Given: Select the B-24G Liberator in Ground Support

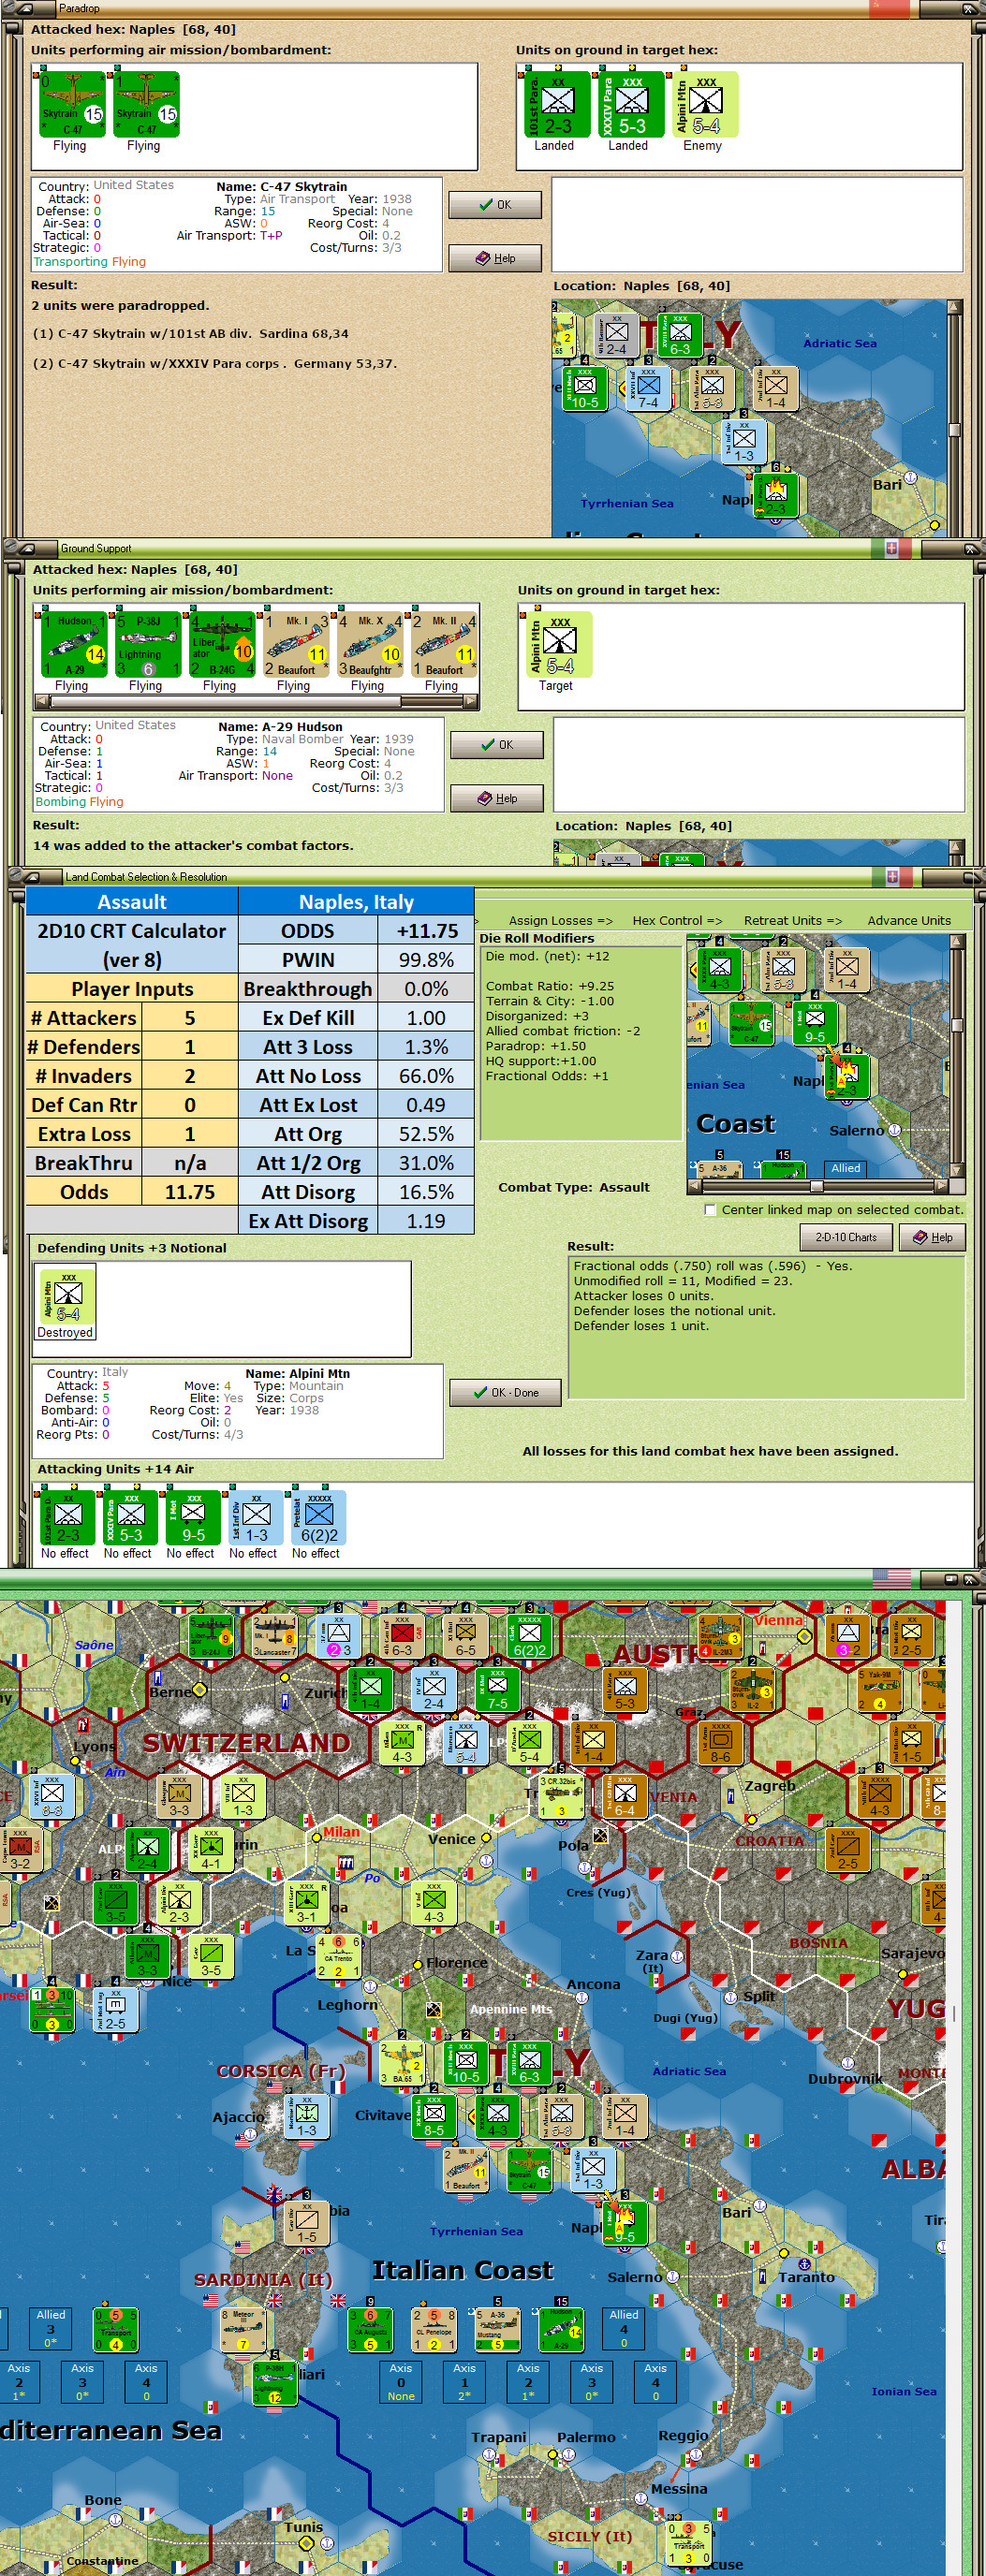Looking at the screenshot, I should [221, 645].
